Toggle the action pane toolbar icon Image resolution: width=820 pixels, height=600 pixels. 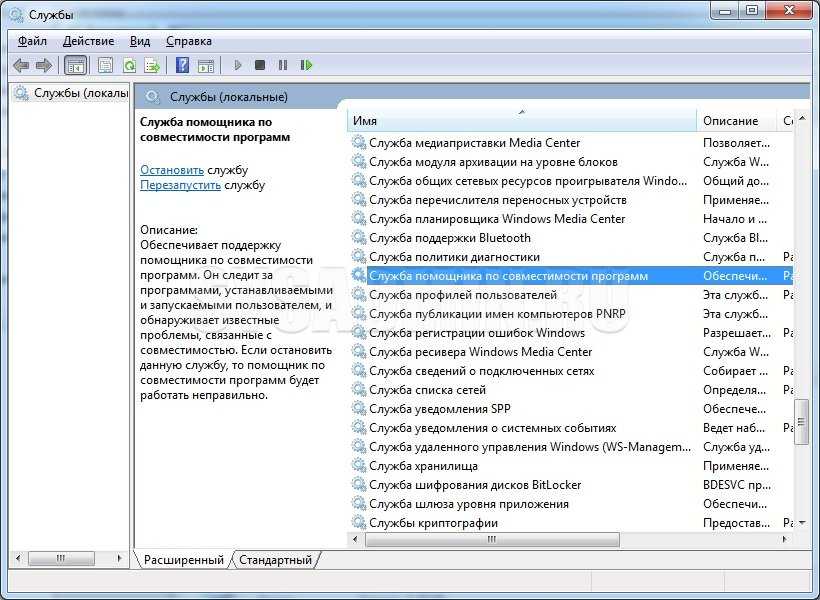coord(206,65)
